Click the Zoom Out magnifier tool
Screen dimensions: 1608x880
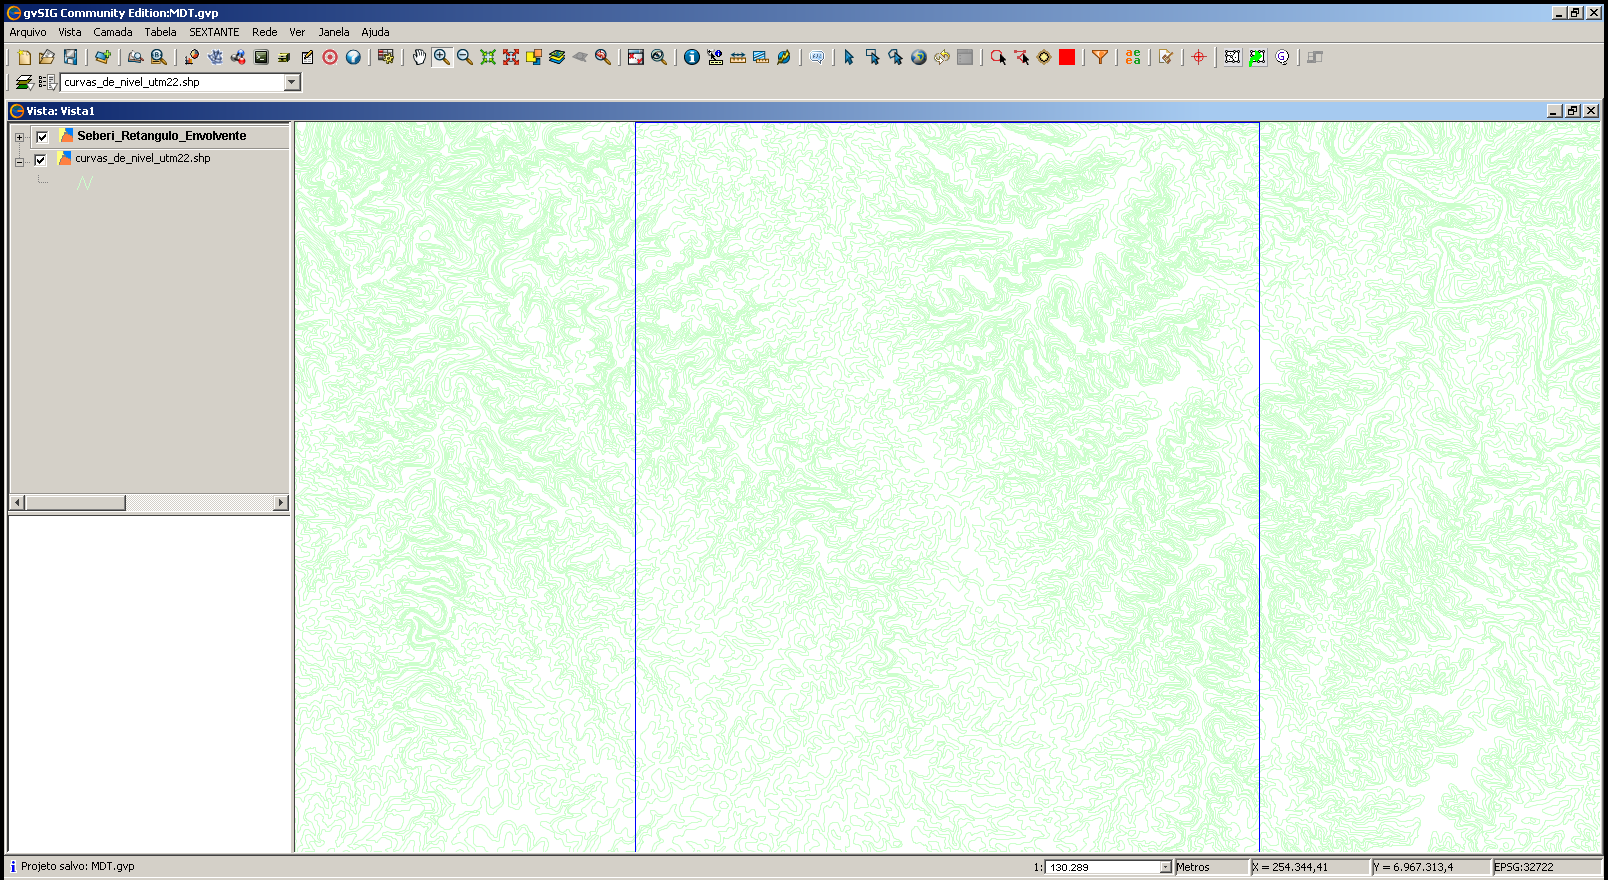click(x=465, y=57)
